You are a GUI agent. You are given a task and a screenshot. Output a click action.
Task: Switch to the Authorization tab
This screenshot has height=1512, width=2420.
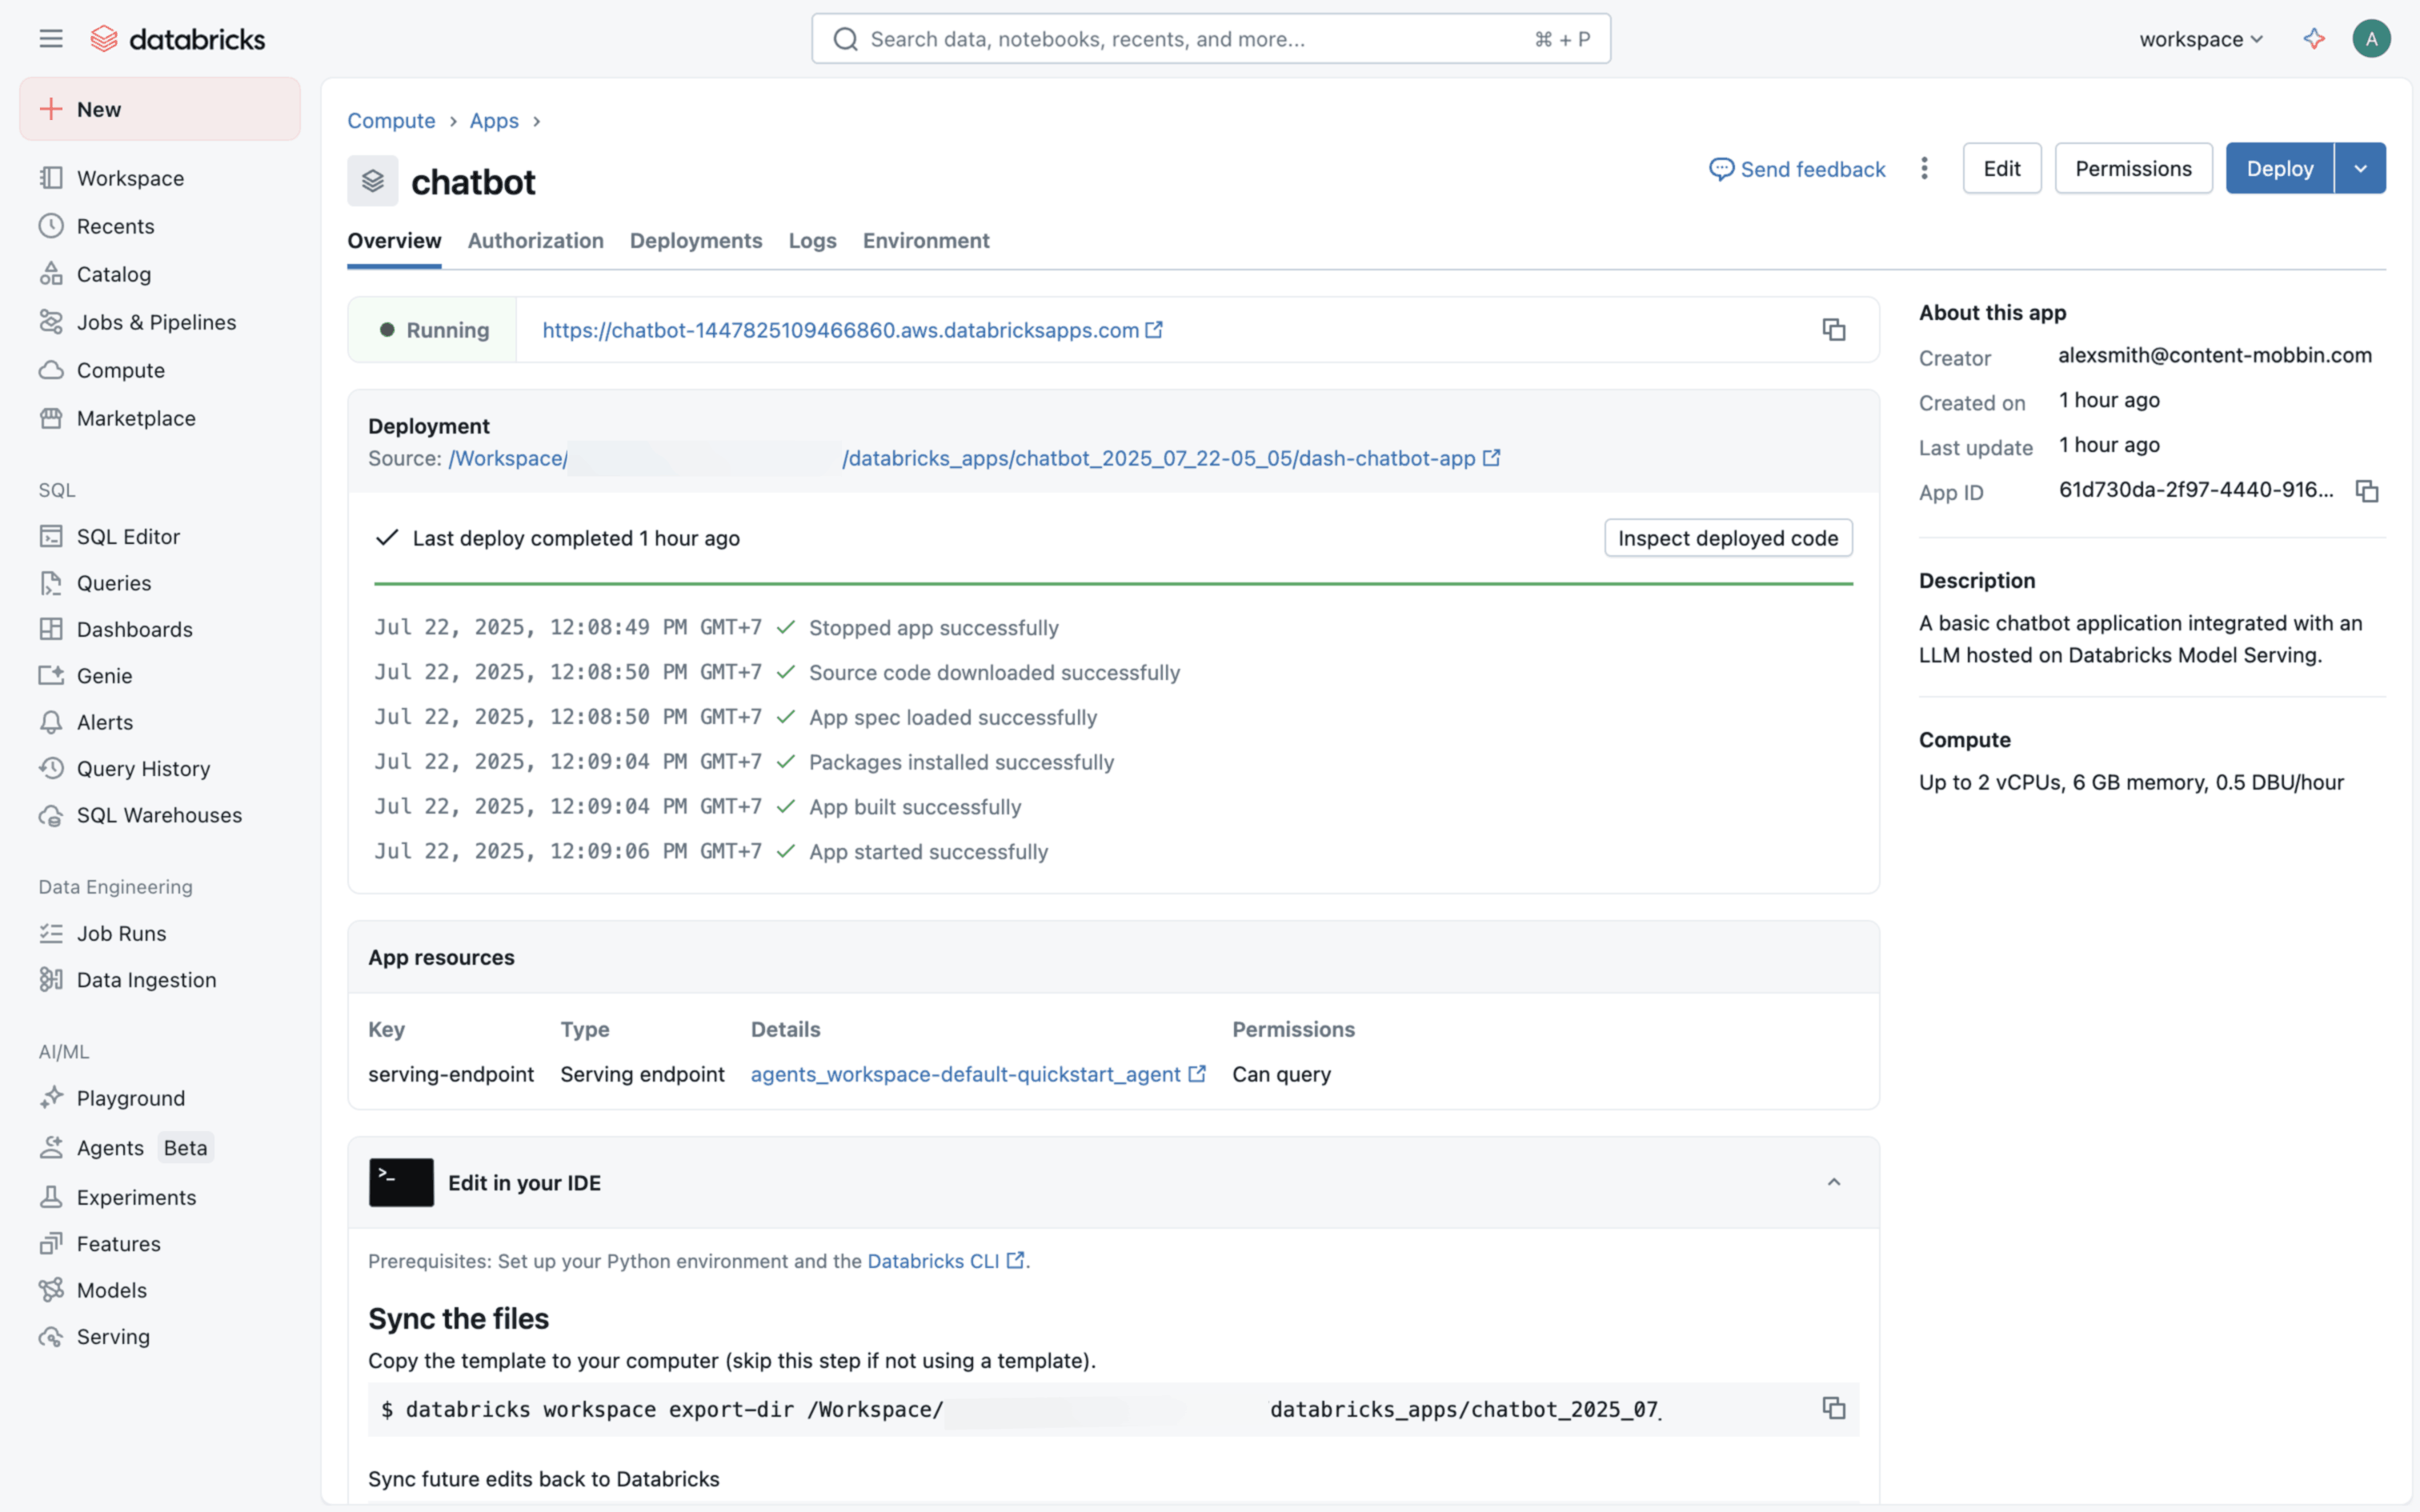pyautogui.click(x=535, y=241)
